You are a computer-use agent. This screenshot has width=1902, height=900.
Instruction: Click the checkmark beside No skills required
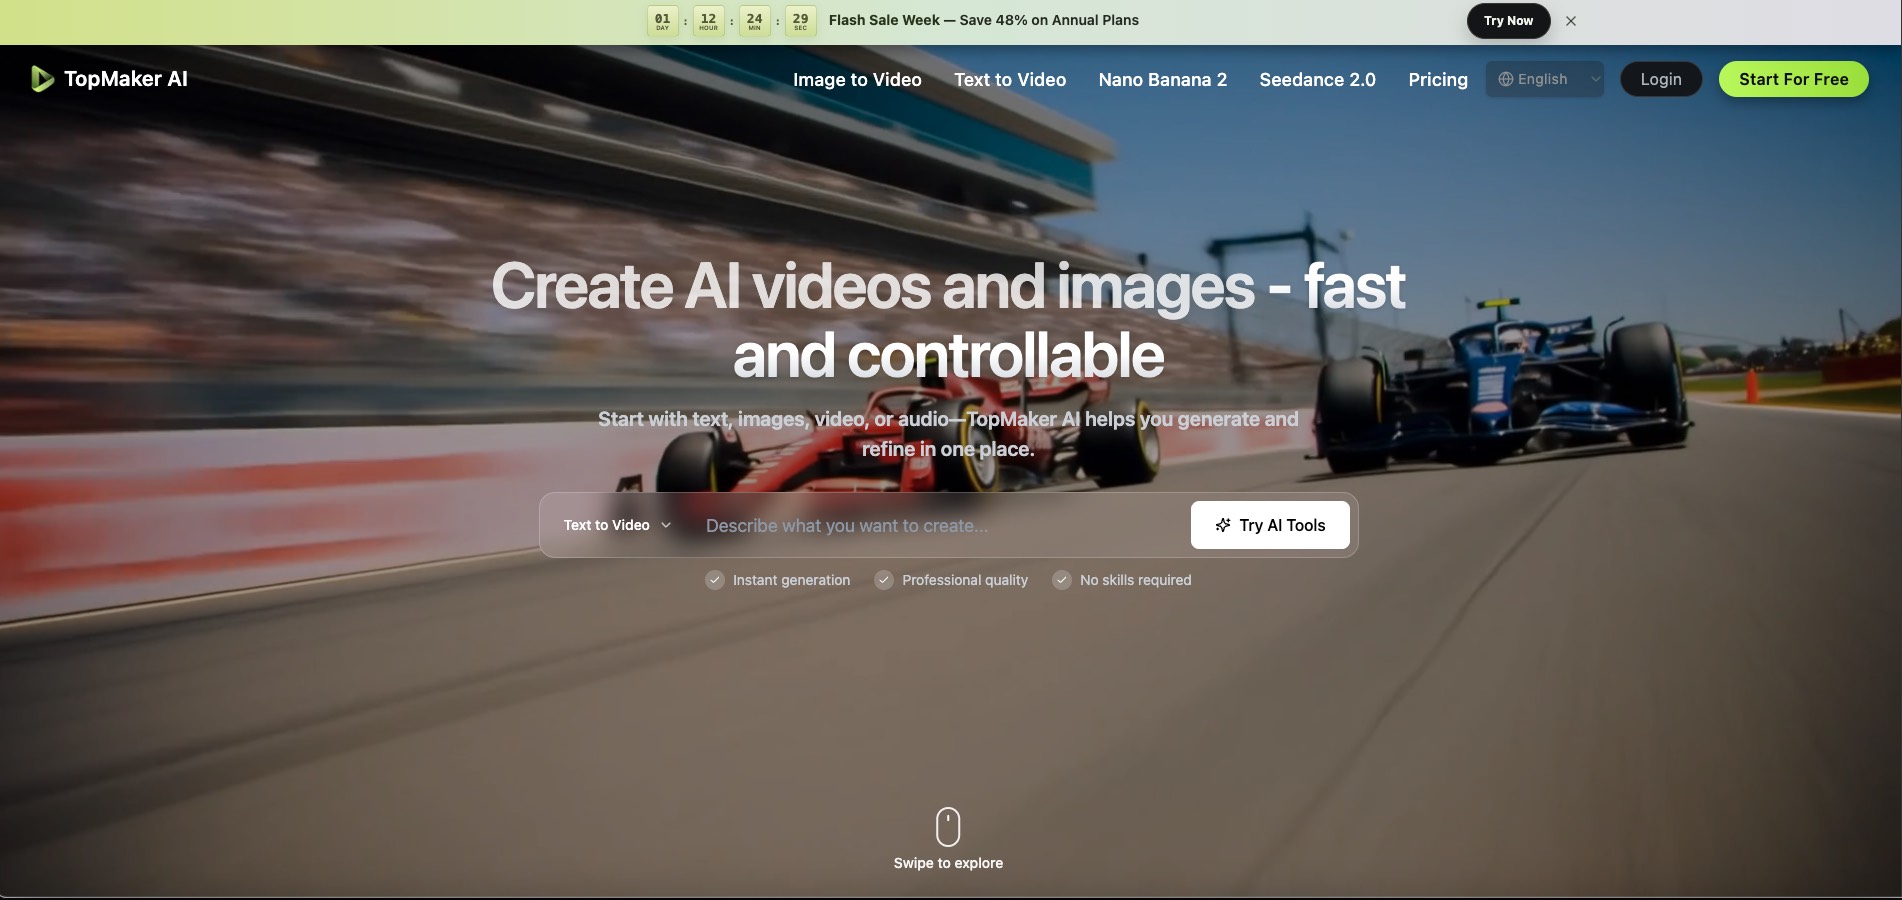(x=1061, y=580)
